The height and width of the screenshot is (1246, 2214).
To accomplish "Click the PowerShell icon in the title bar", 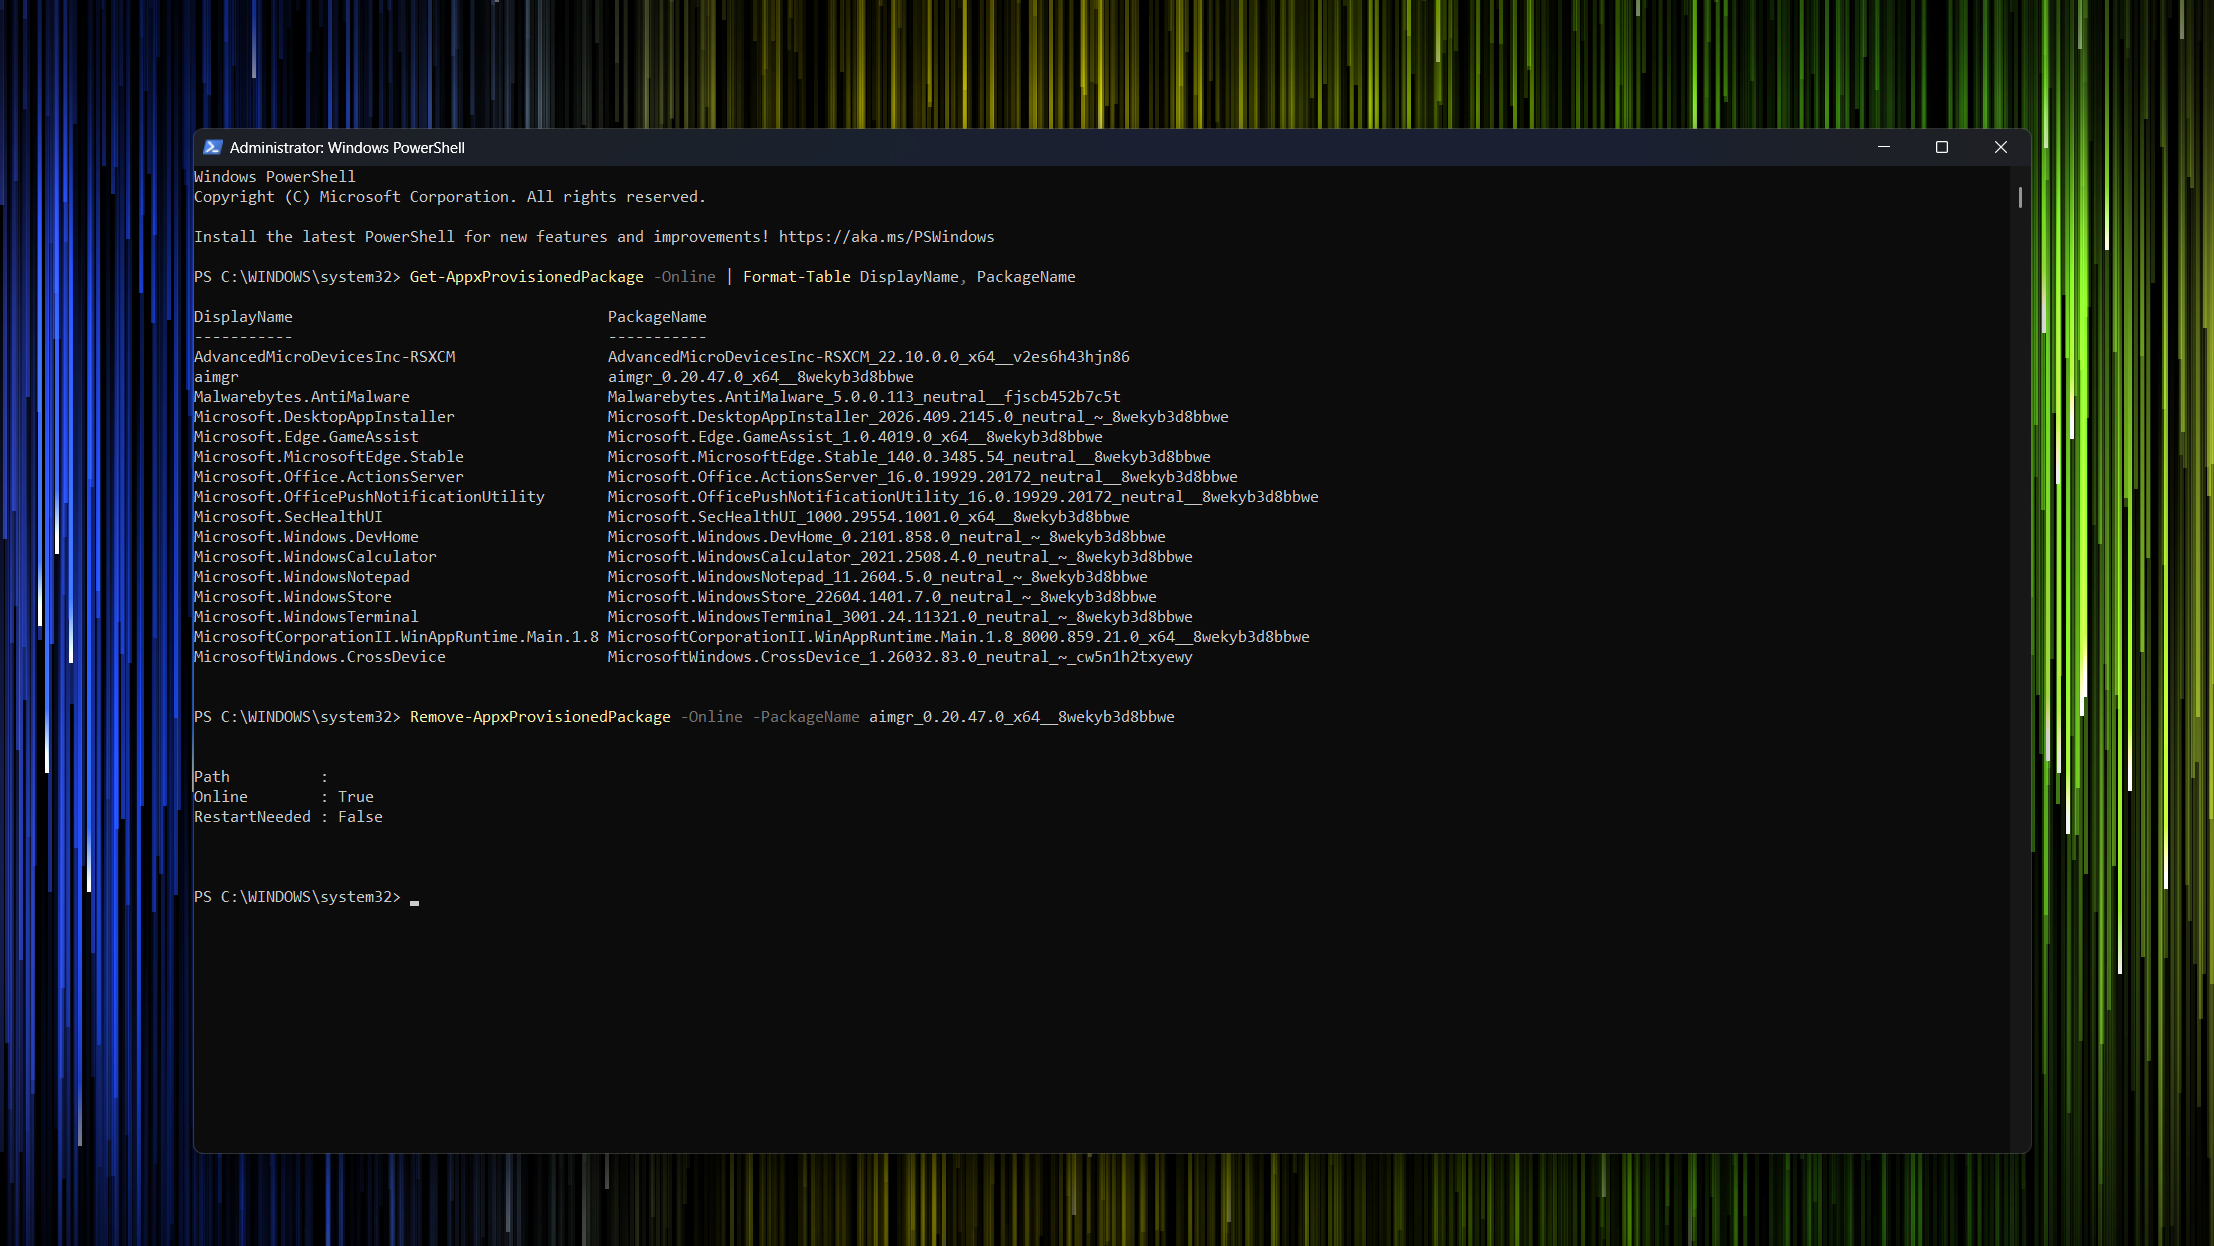I will pyautogui.click(x=212, y=147).
